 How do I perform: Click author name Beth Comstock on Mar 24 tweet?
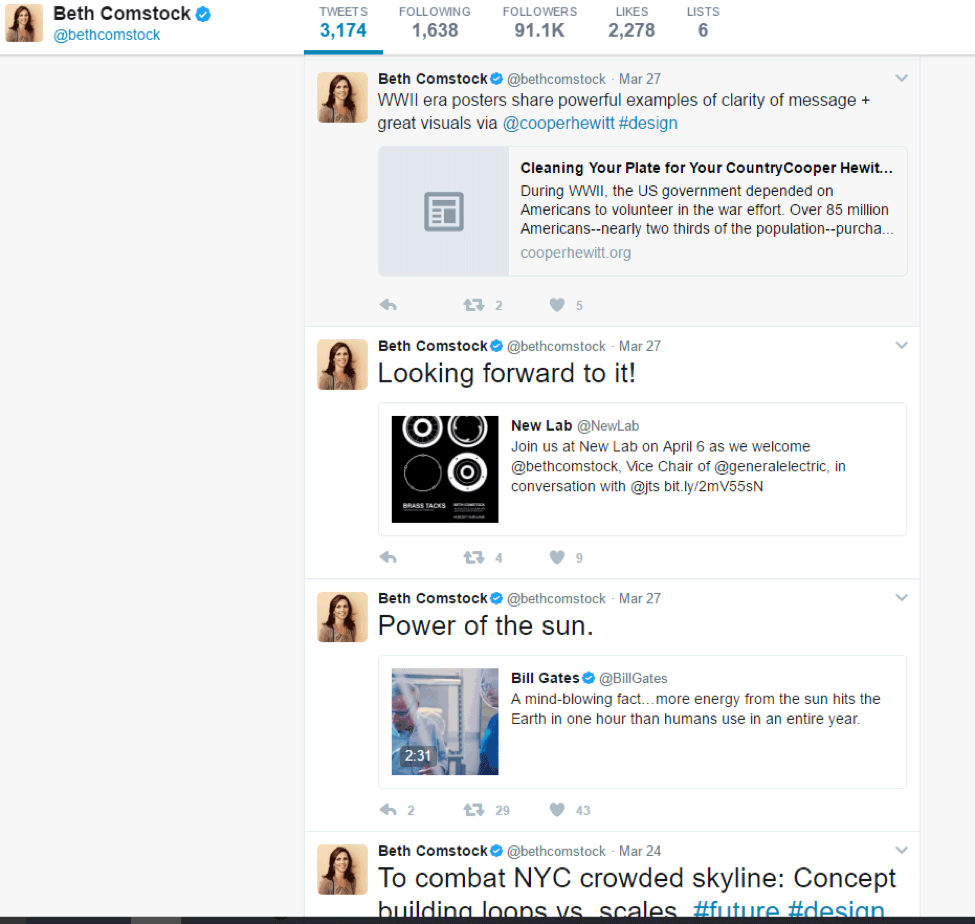[433, 851]
